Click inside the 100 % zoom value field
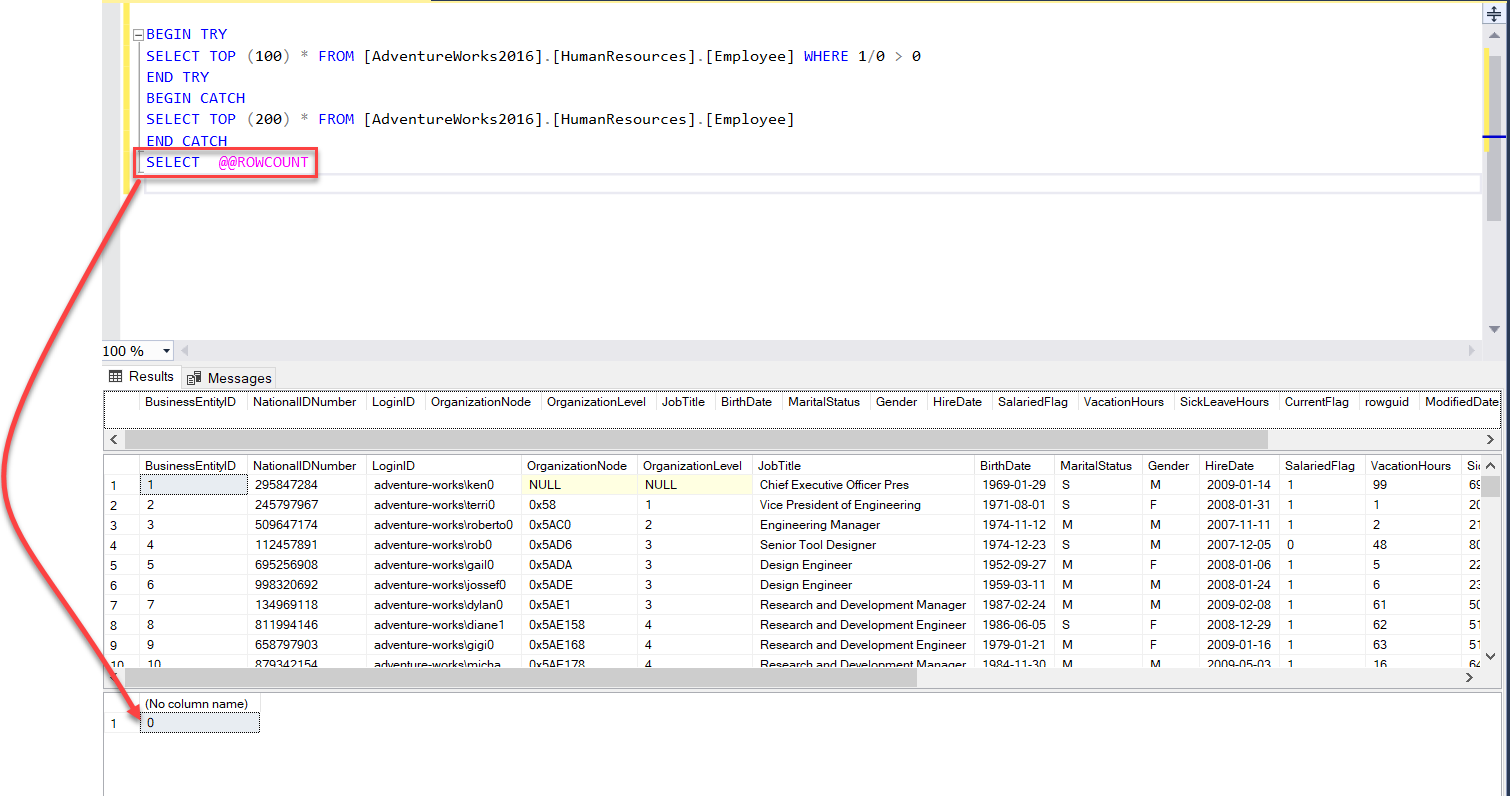The image size is (1510, 796). [128, 350]
